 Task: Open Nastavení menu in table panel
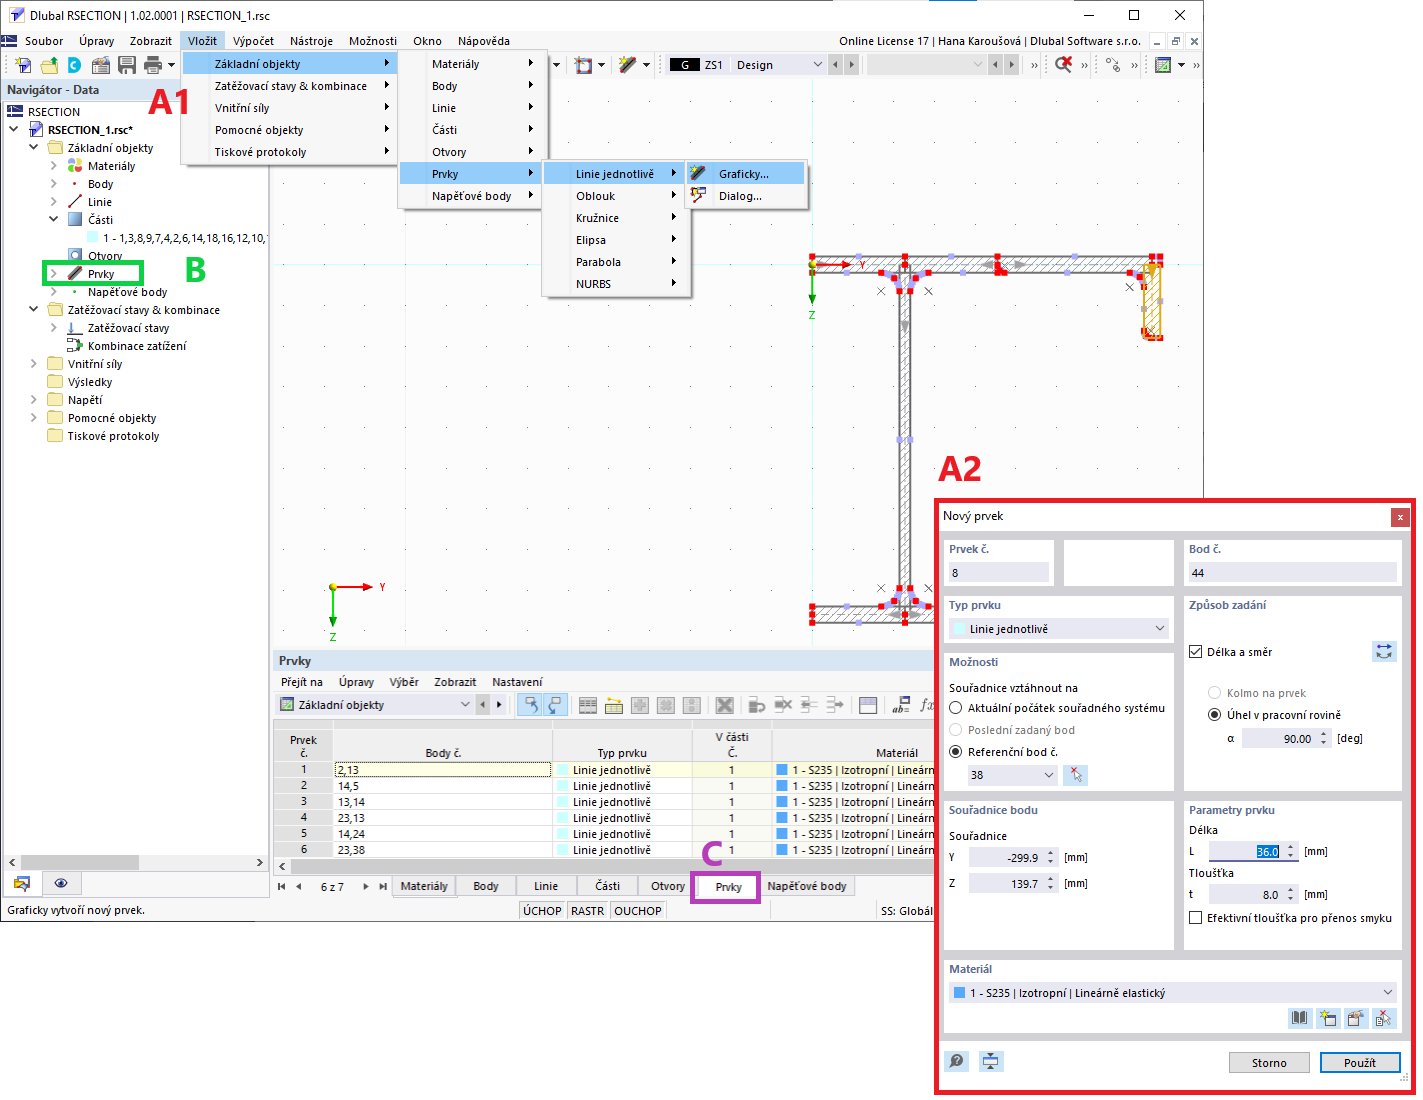517,682
